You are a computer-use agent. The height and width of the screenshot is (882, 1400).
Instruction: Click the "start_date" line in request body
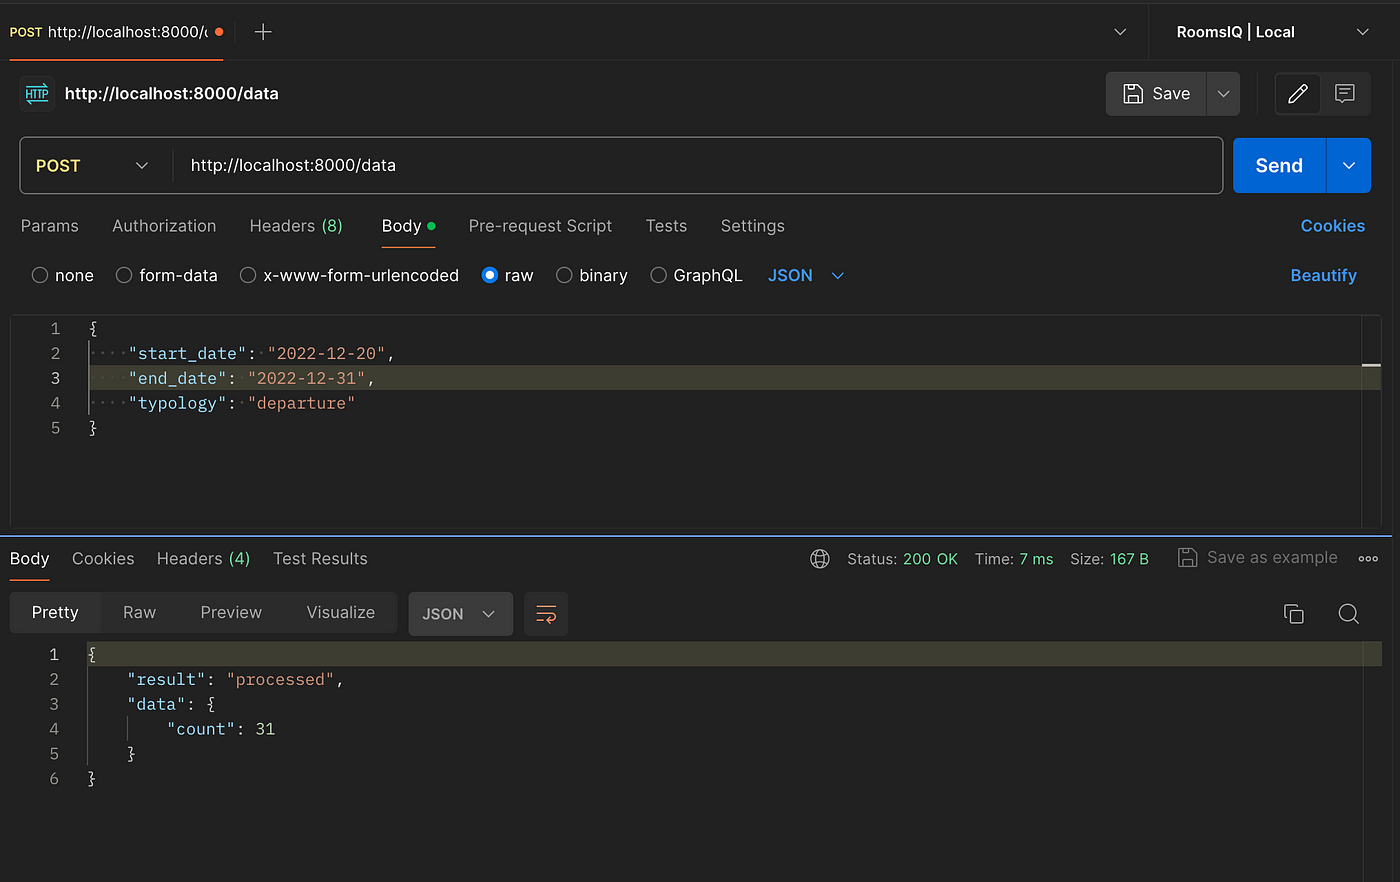click(x=262, y=354)
